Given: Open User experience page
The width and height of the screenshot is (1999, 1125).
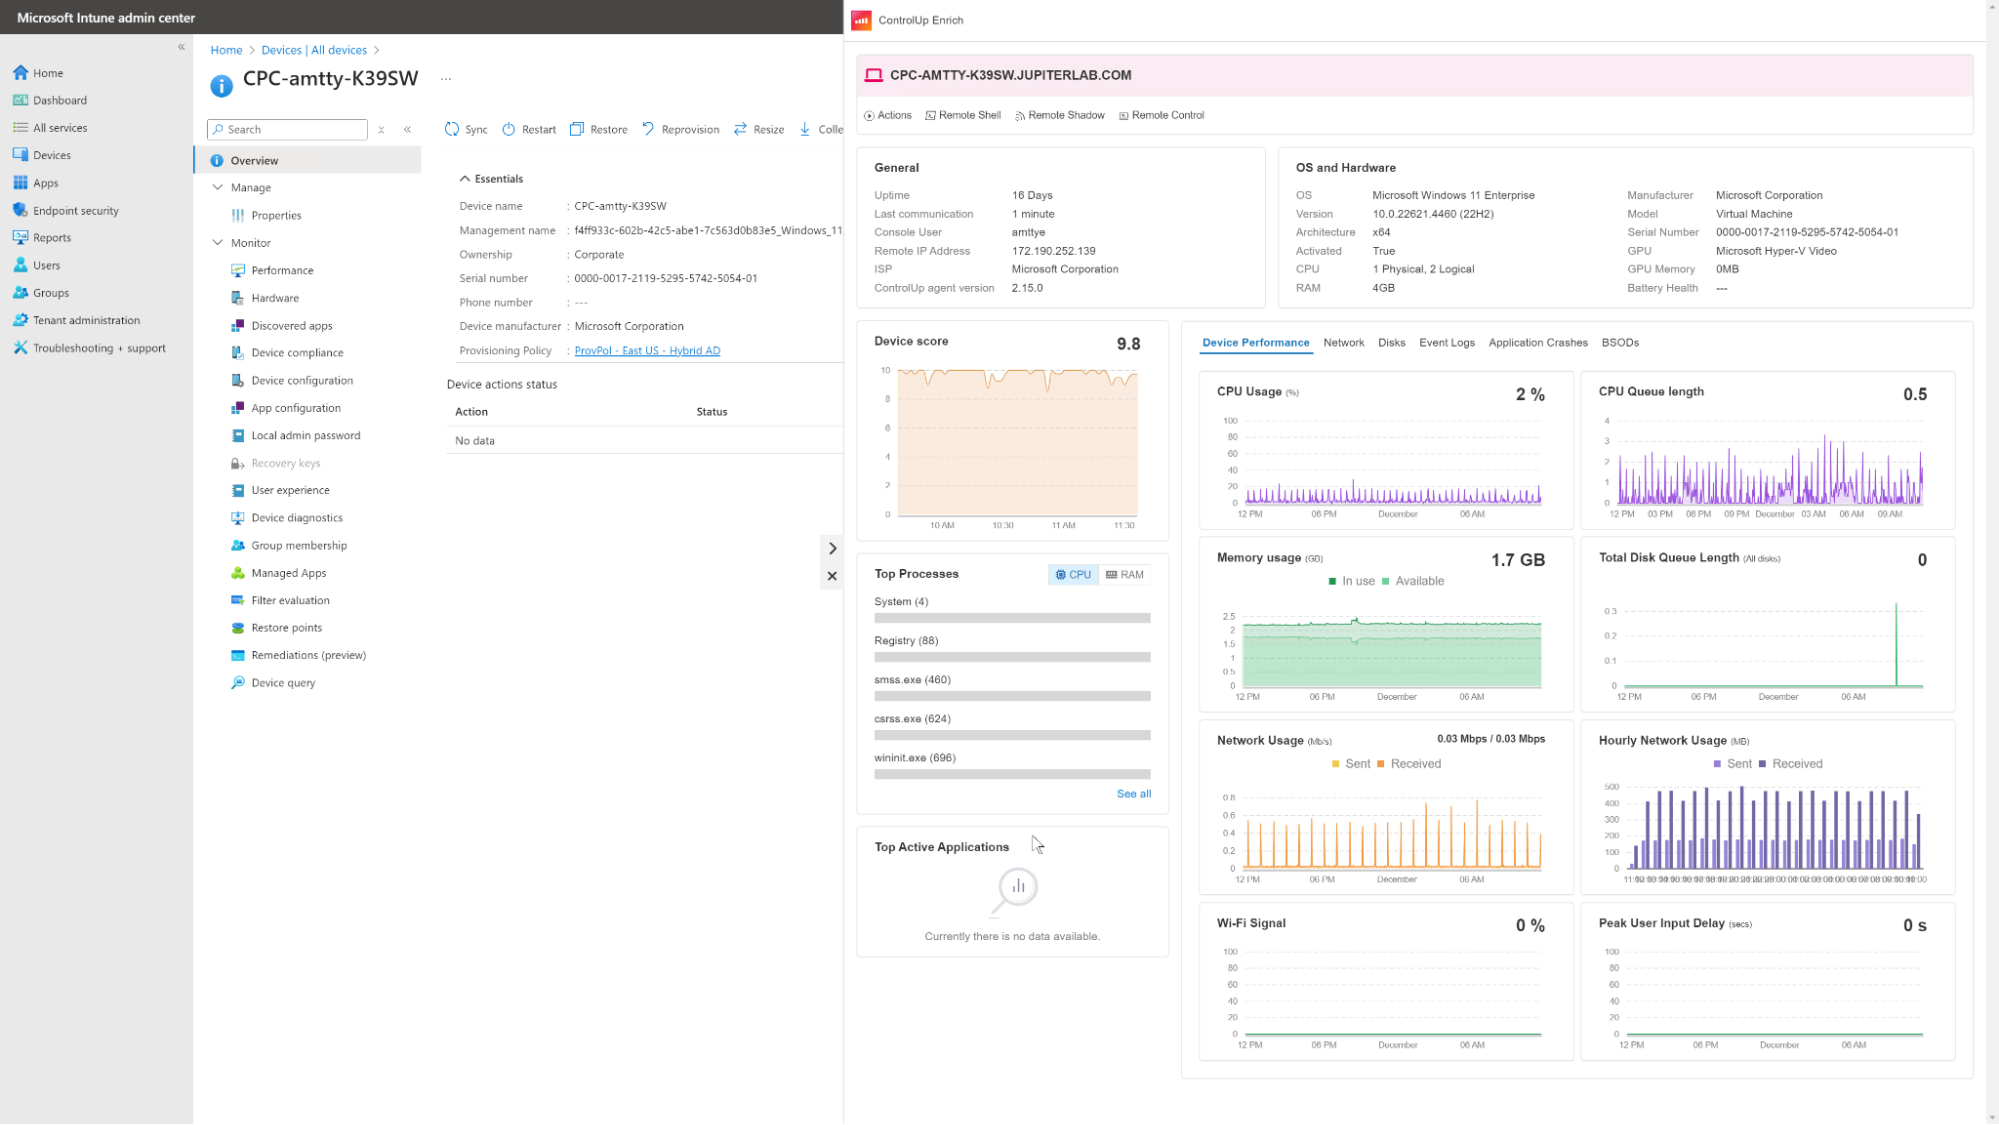Looking at the screenshot, I should tap(290, 491).
